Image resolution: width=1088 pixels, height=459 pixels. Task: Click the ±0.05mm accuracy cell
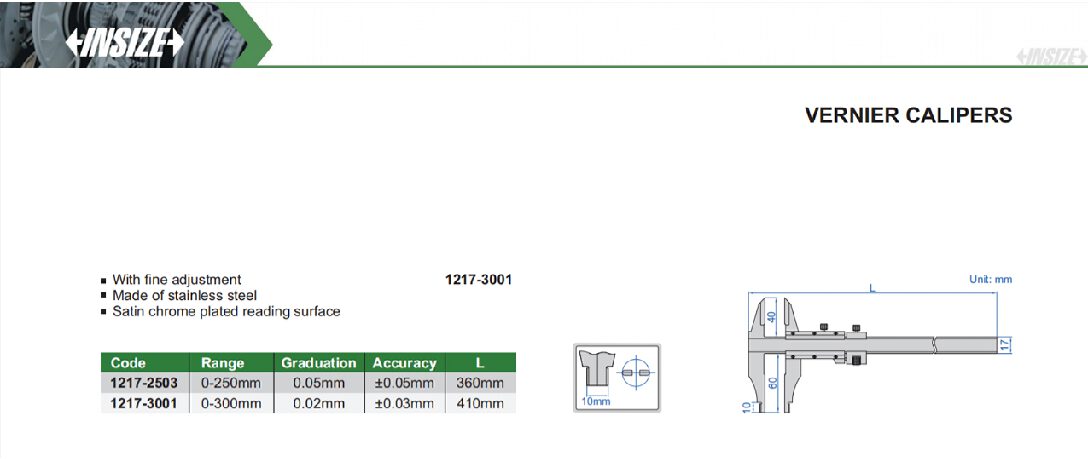(404, 383)
